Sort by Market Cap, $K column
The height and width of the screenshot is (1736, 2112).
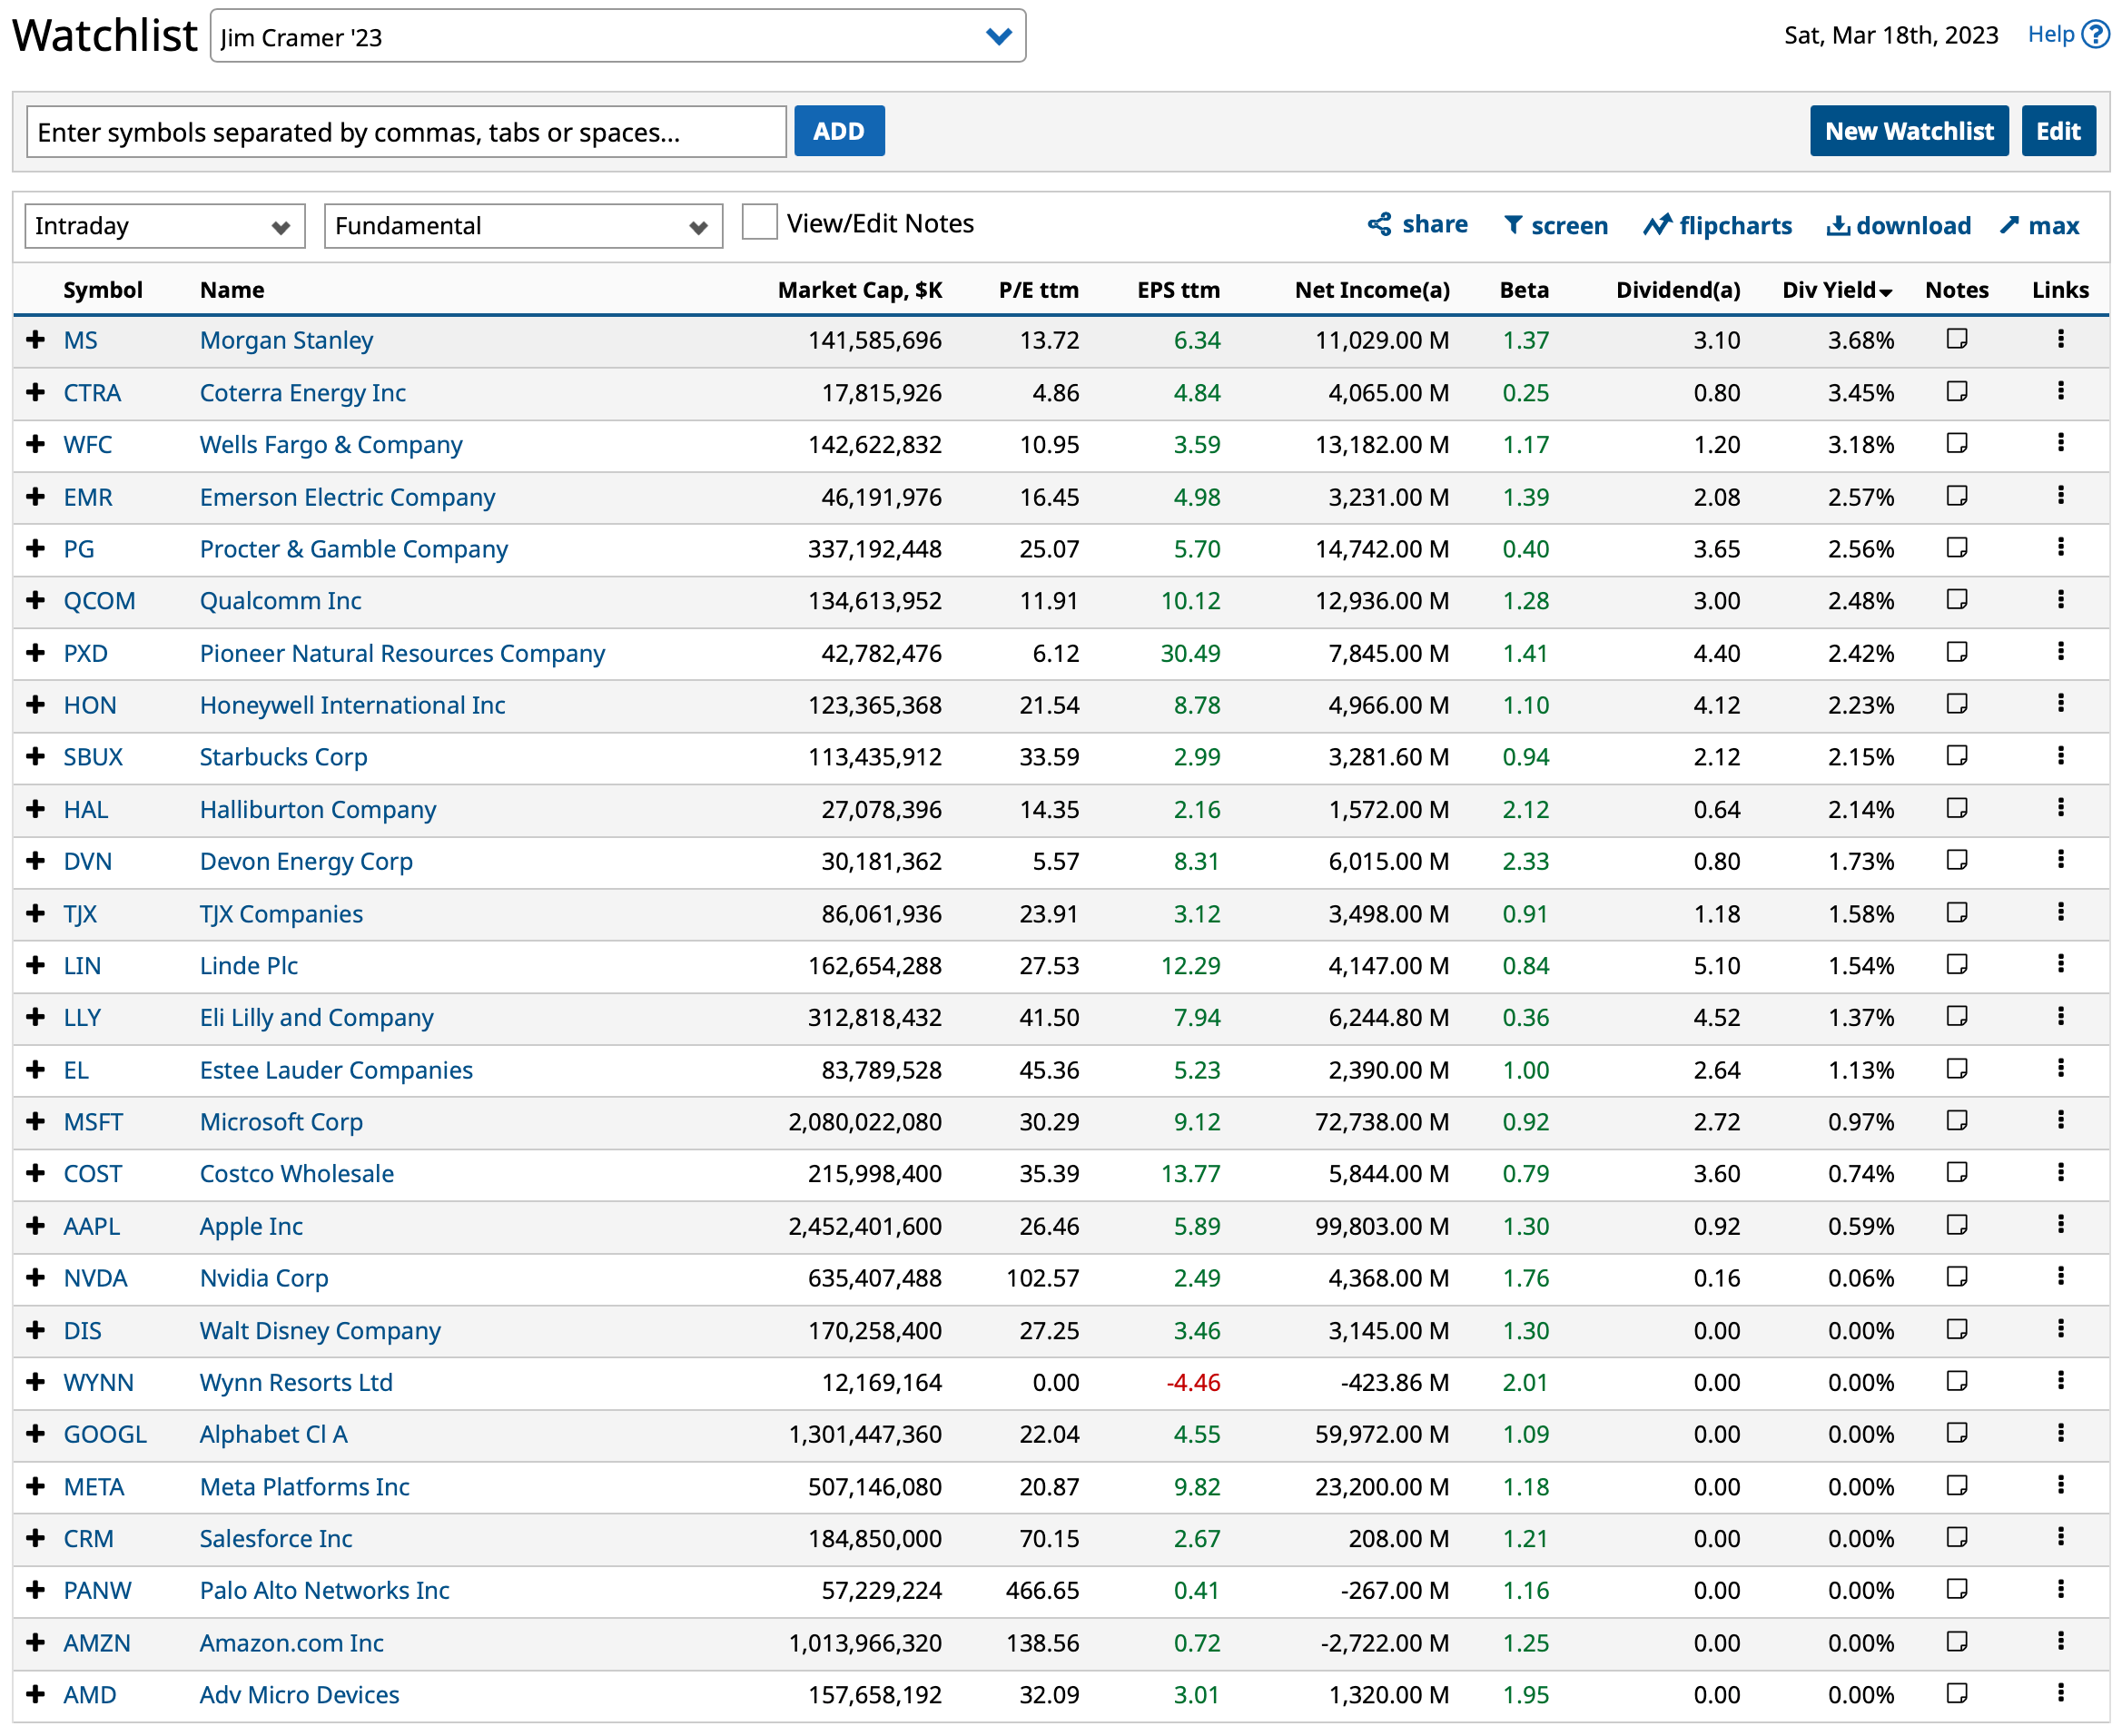(859, 290)
